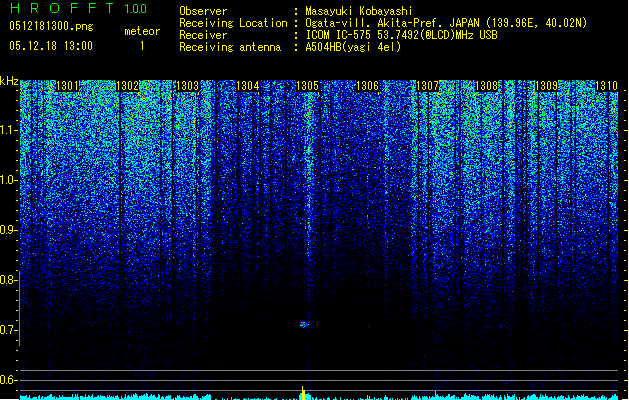Image resolution: width=629 pixels, height=400 pixels.
Task: Click the Ogata-vill. Akita-Pref. JAPAN location text
Action: tap(446, 23)
